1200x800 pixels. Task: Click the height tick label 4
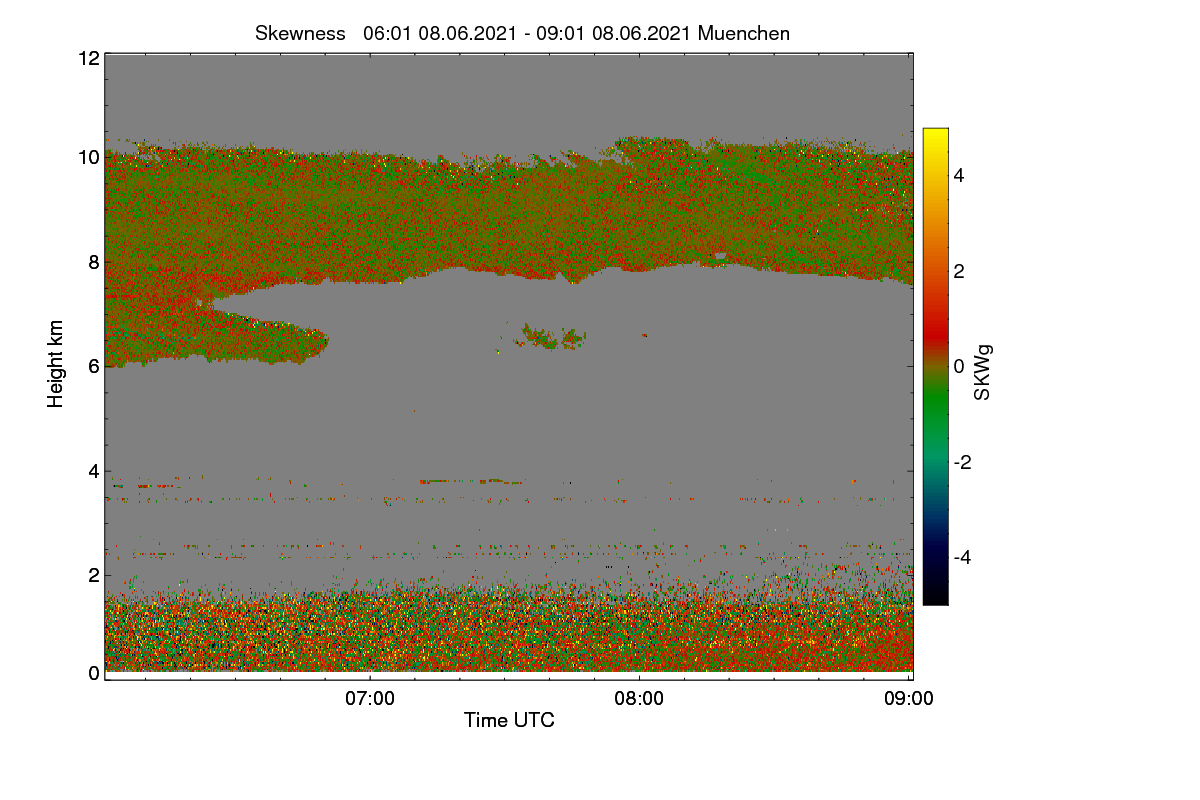coord(94,470)
